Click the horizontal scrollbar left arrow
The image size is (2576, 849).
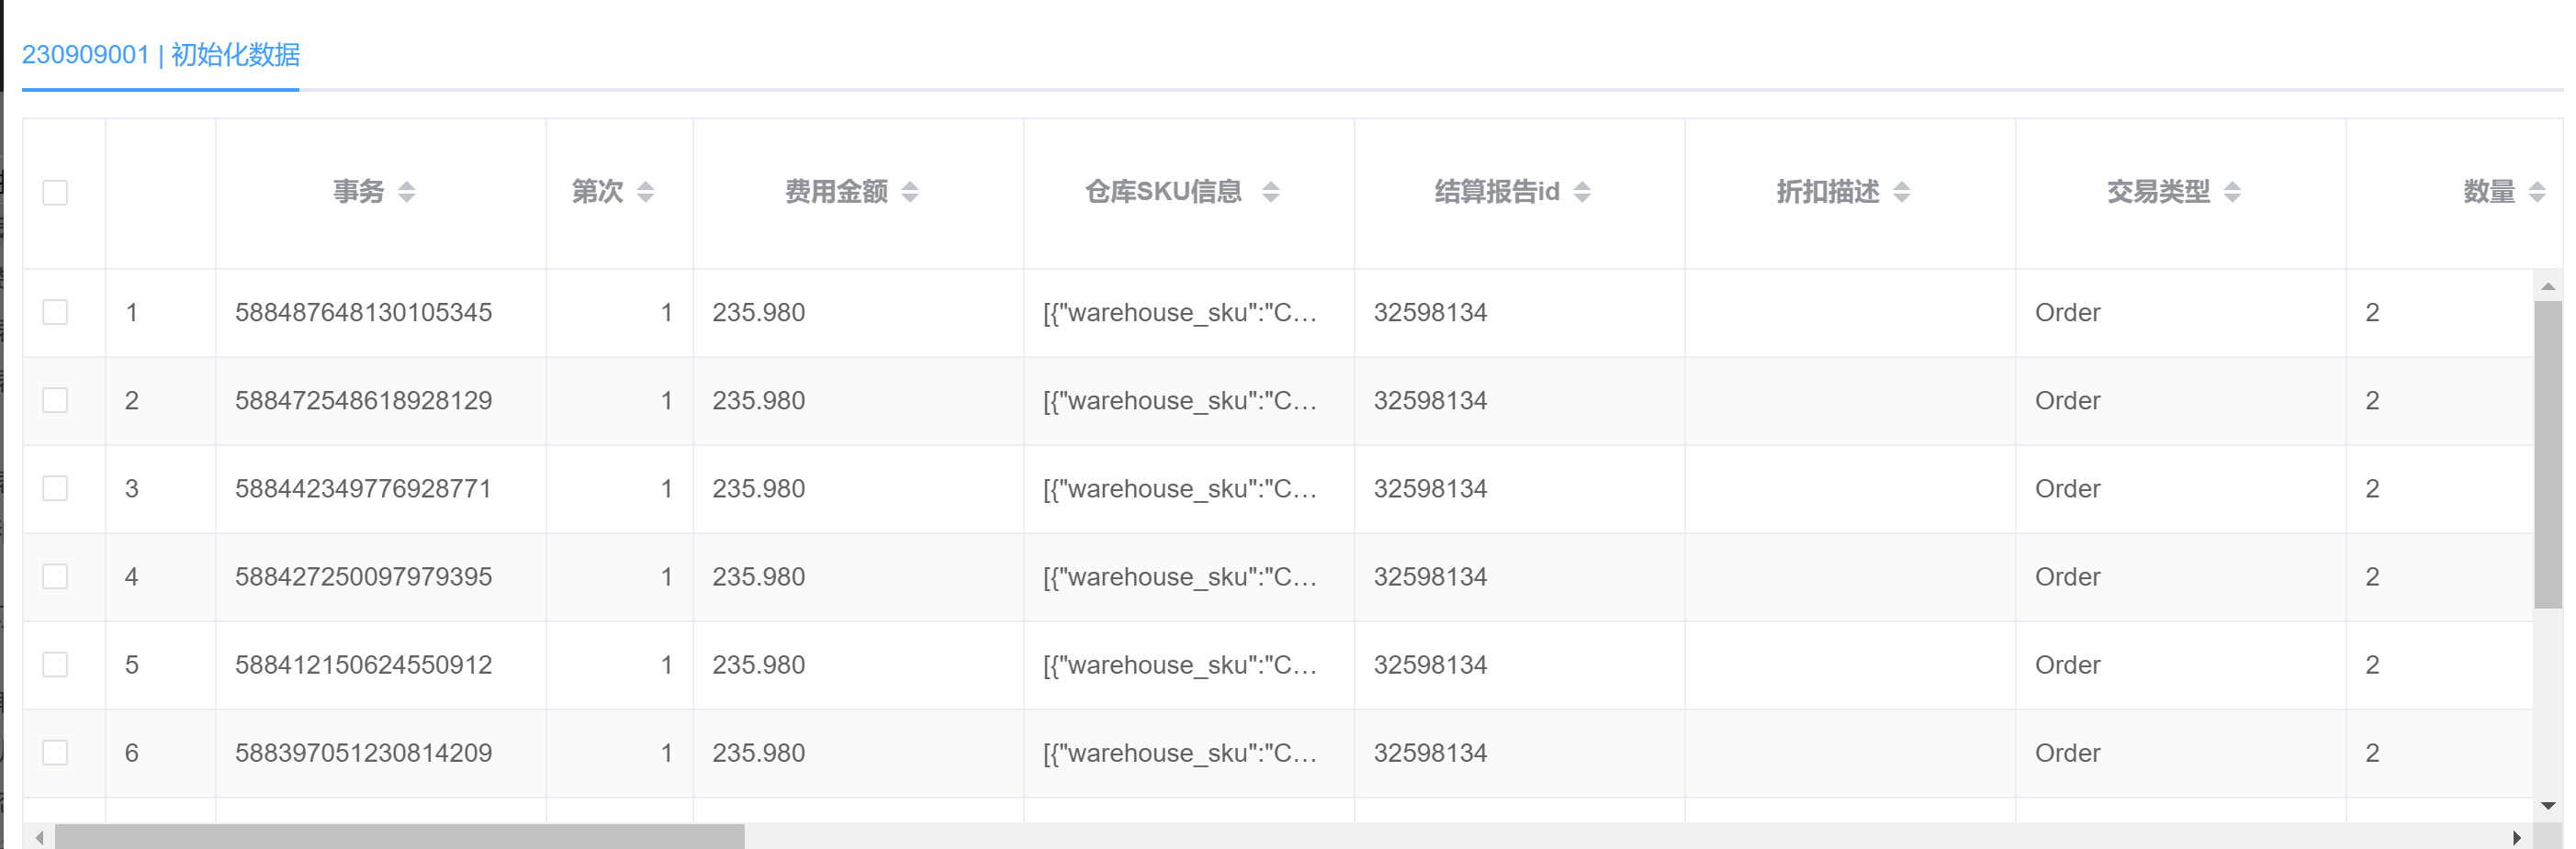point(39,837)
